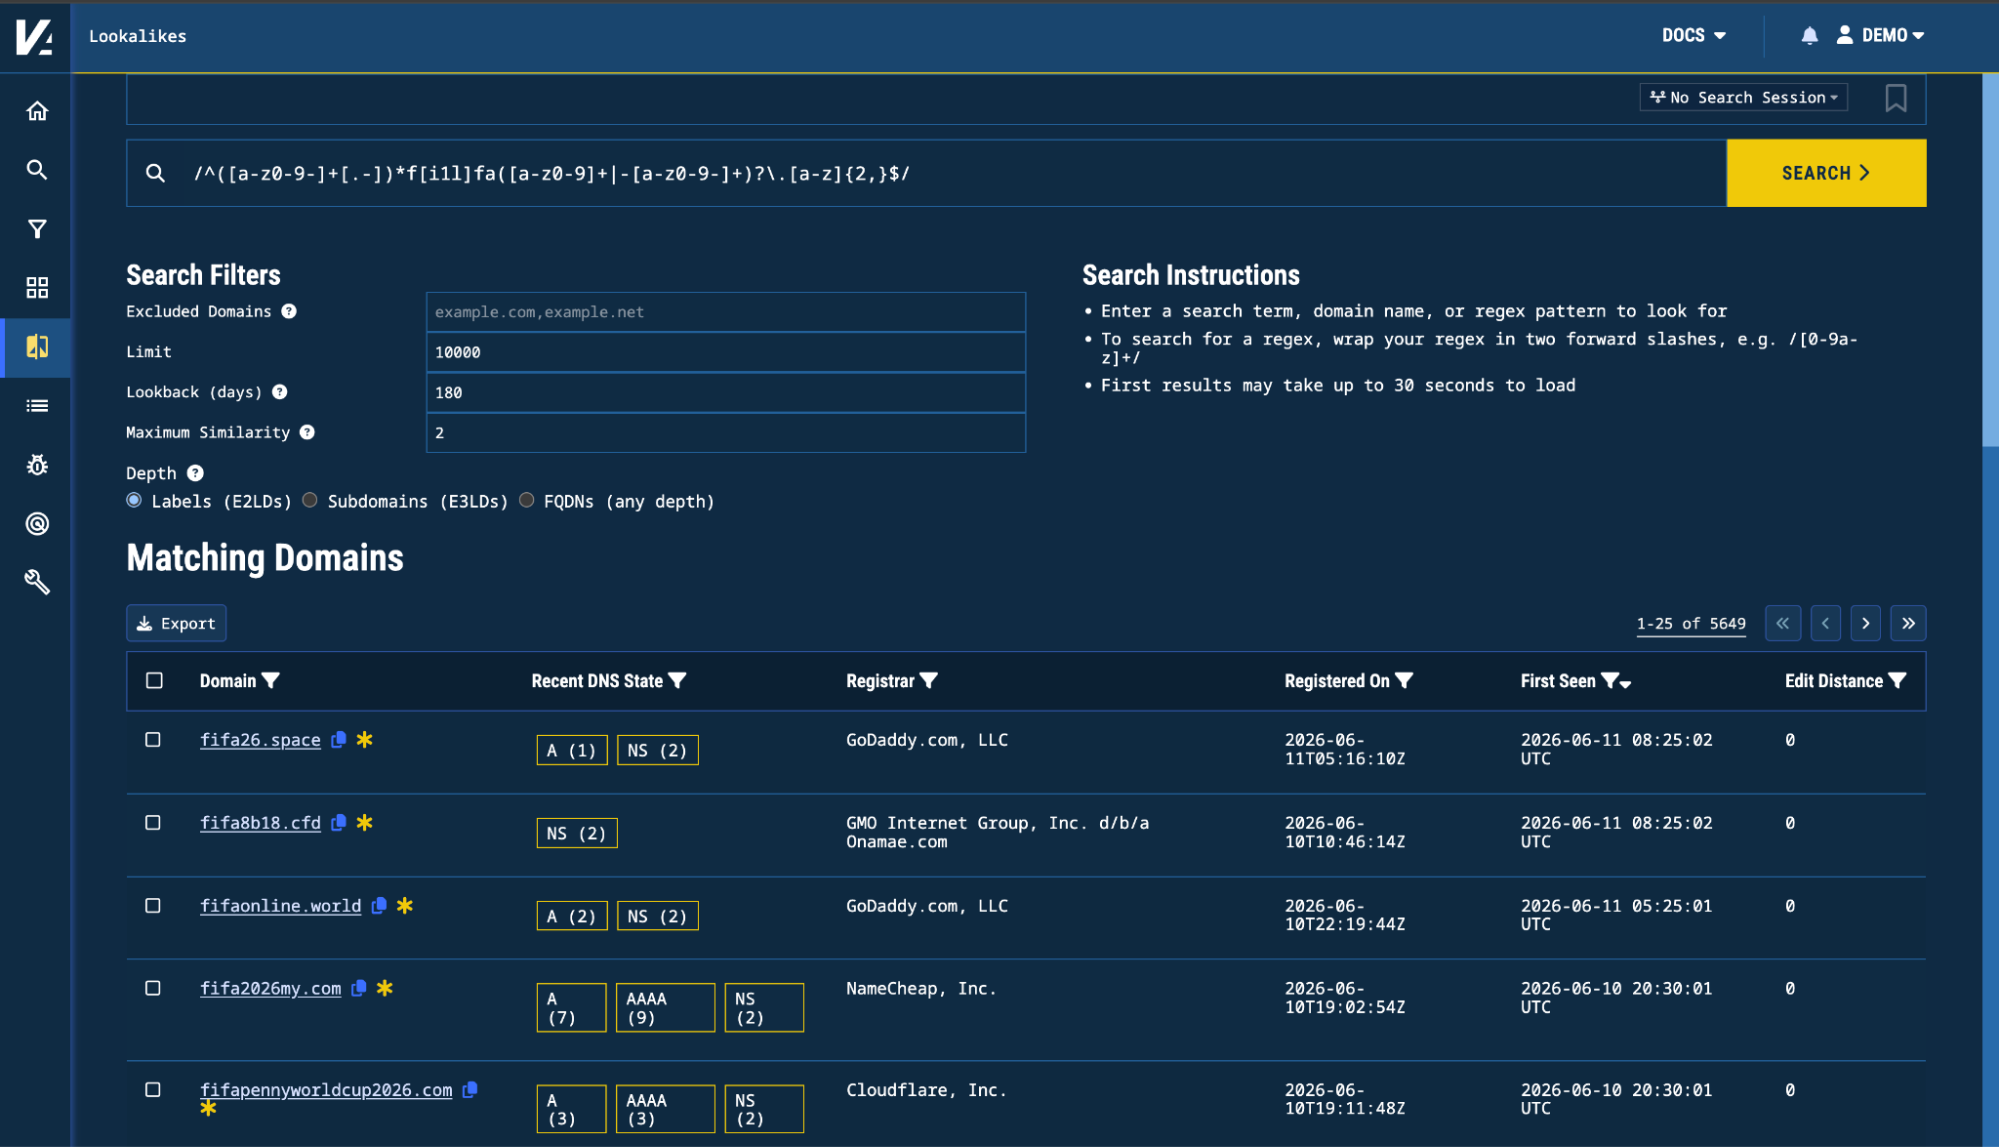Open the DEMO user dropdown

coord(1881,35)
